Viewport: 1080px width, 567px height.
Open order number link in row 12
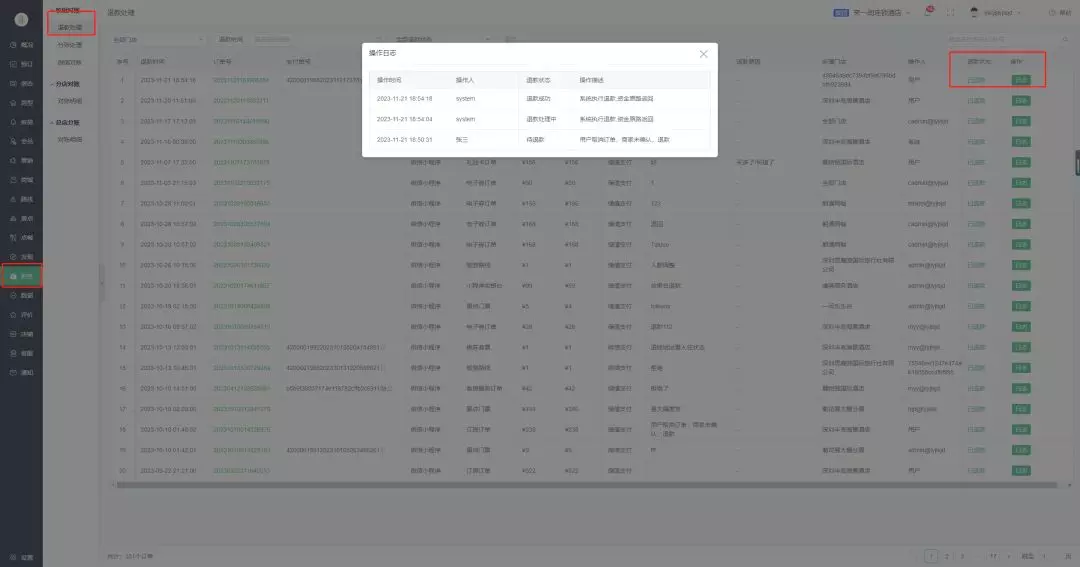point(241,307)
